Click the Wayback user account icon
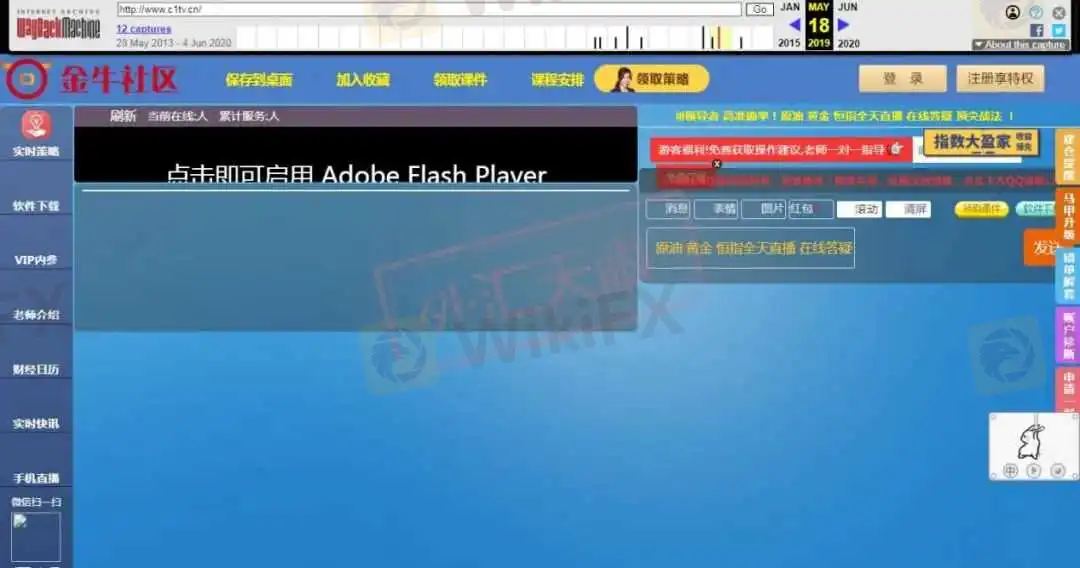Image resolution: width=1080 pixels, height=568 pixels. coord(1012,12)
